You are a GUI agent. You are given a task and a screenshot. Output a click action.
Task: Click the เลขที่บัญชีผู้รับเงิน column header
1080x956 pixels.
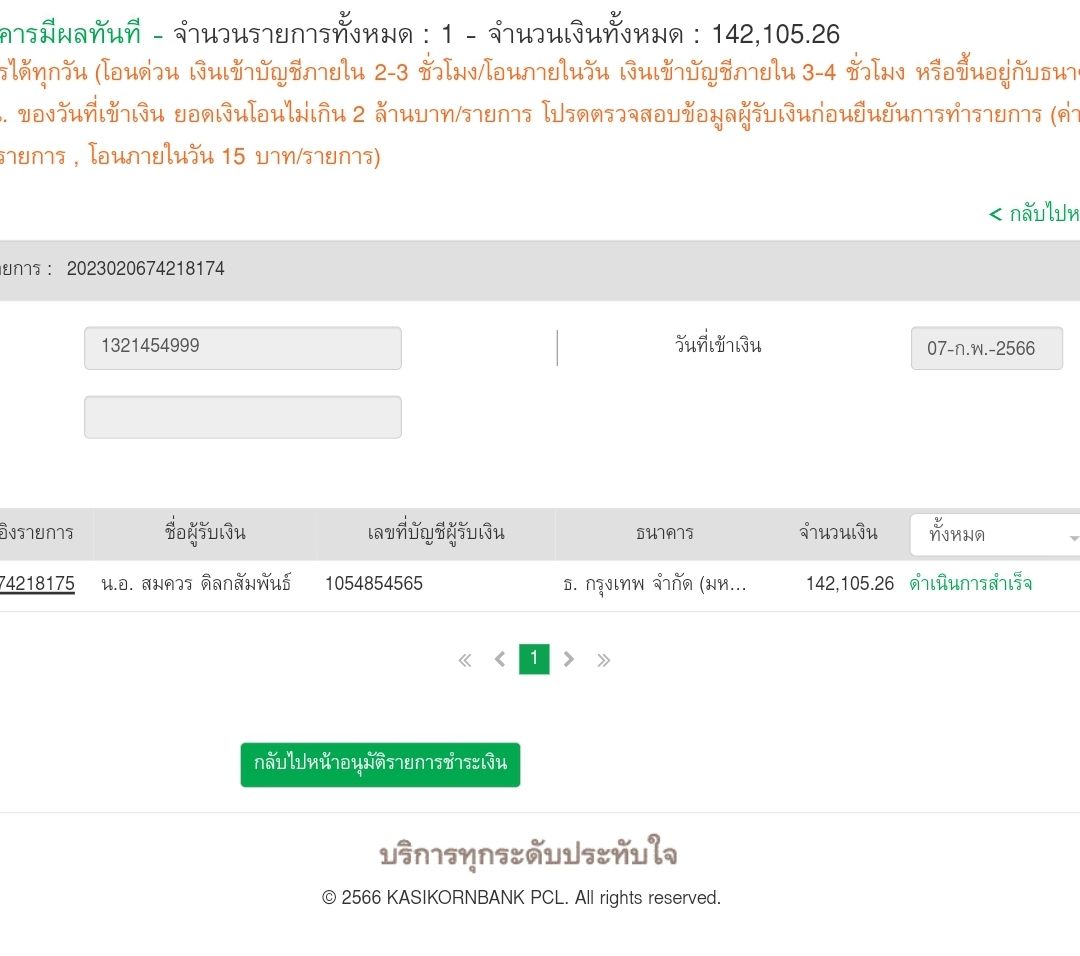(x=436, y=533)
